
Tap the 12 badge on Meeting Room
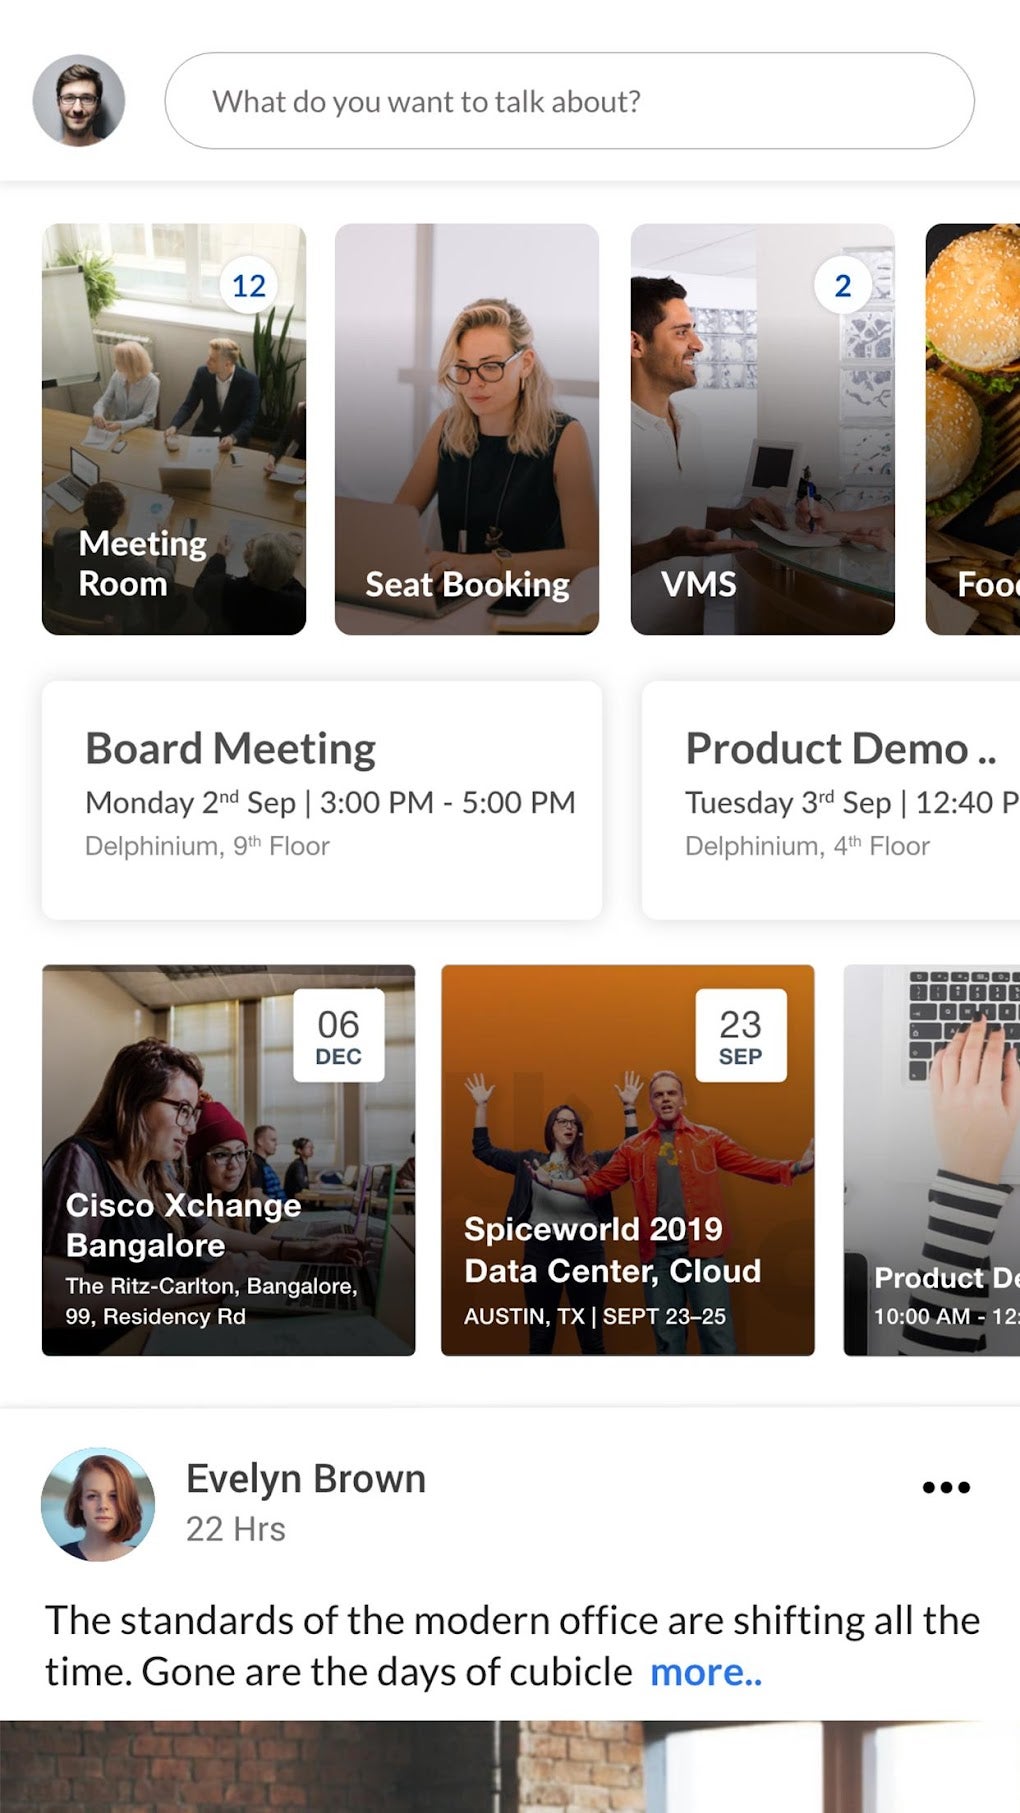[249, 286]
